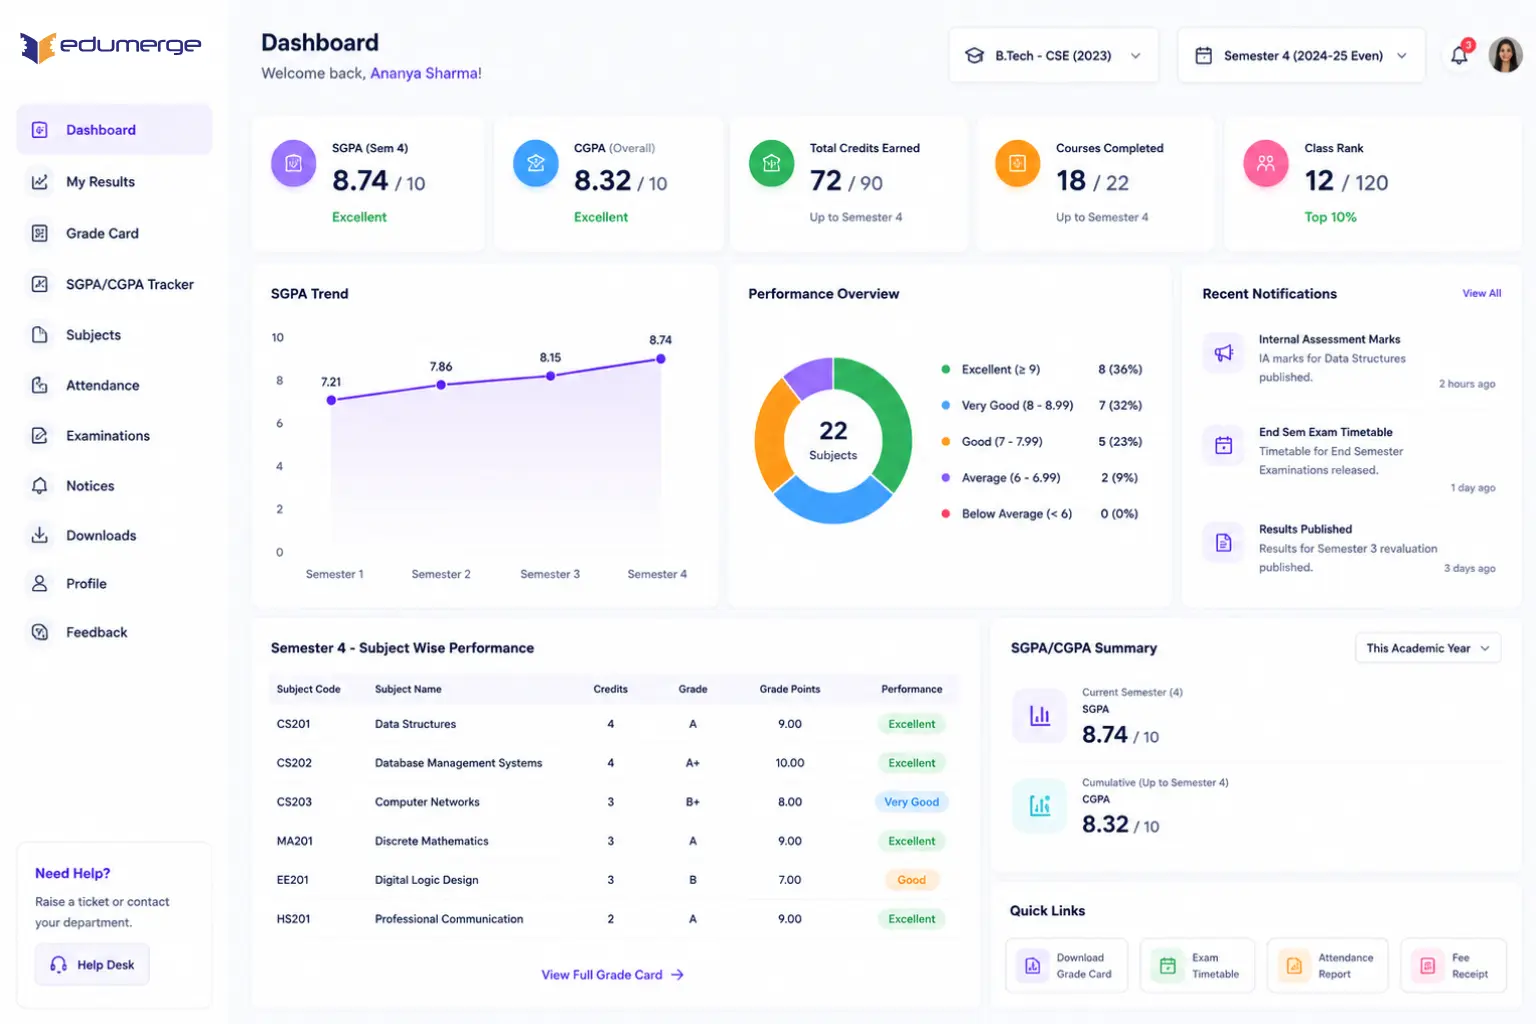Click the Semester 2 data point 7.86
This screenshot has height=1024, width=1536.
pyautogui.click(x=441, y=384)
